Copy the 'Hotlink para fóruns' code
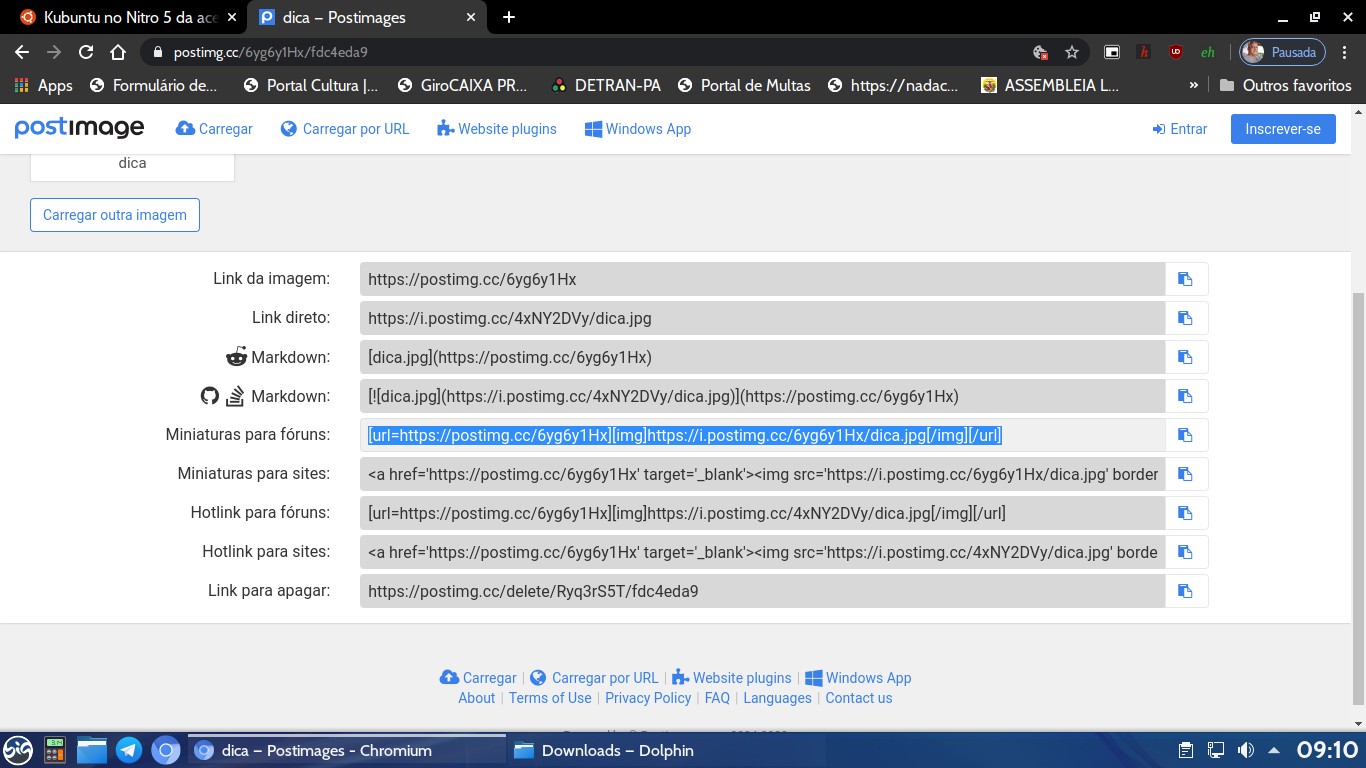Viewport: 1366px width, 768px height. point(1186,513)
